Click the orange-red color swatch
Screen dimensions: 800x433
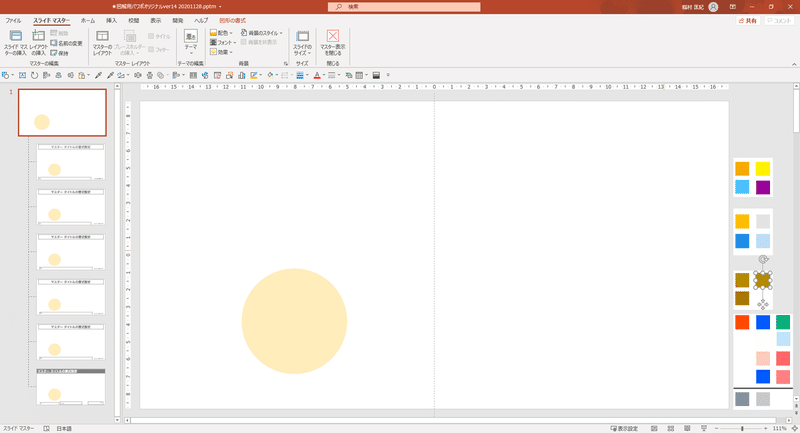click(742, 322)
